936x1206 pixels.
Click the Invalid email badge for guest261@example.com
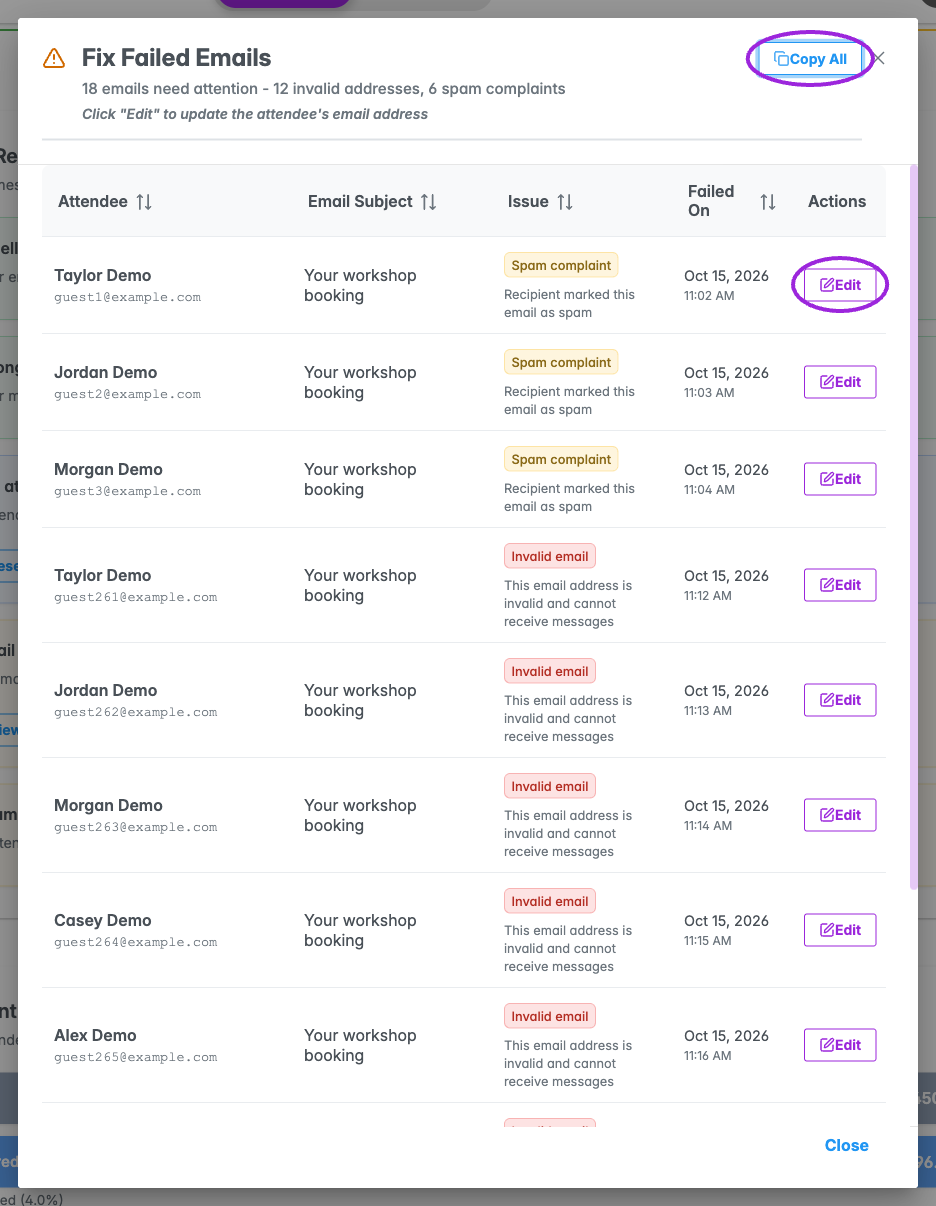click(550, 557)
